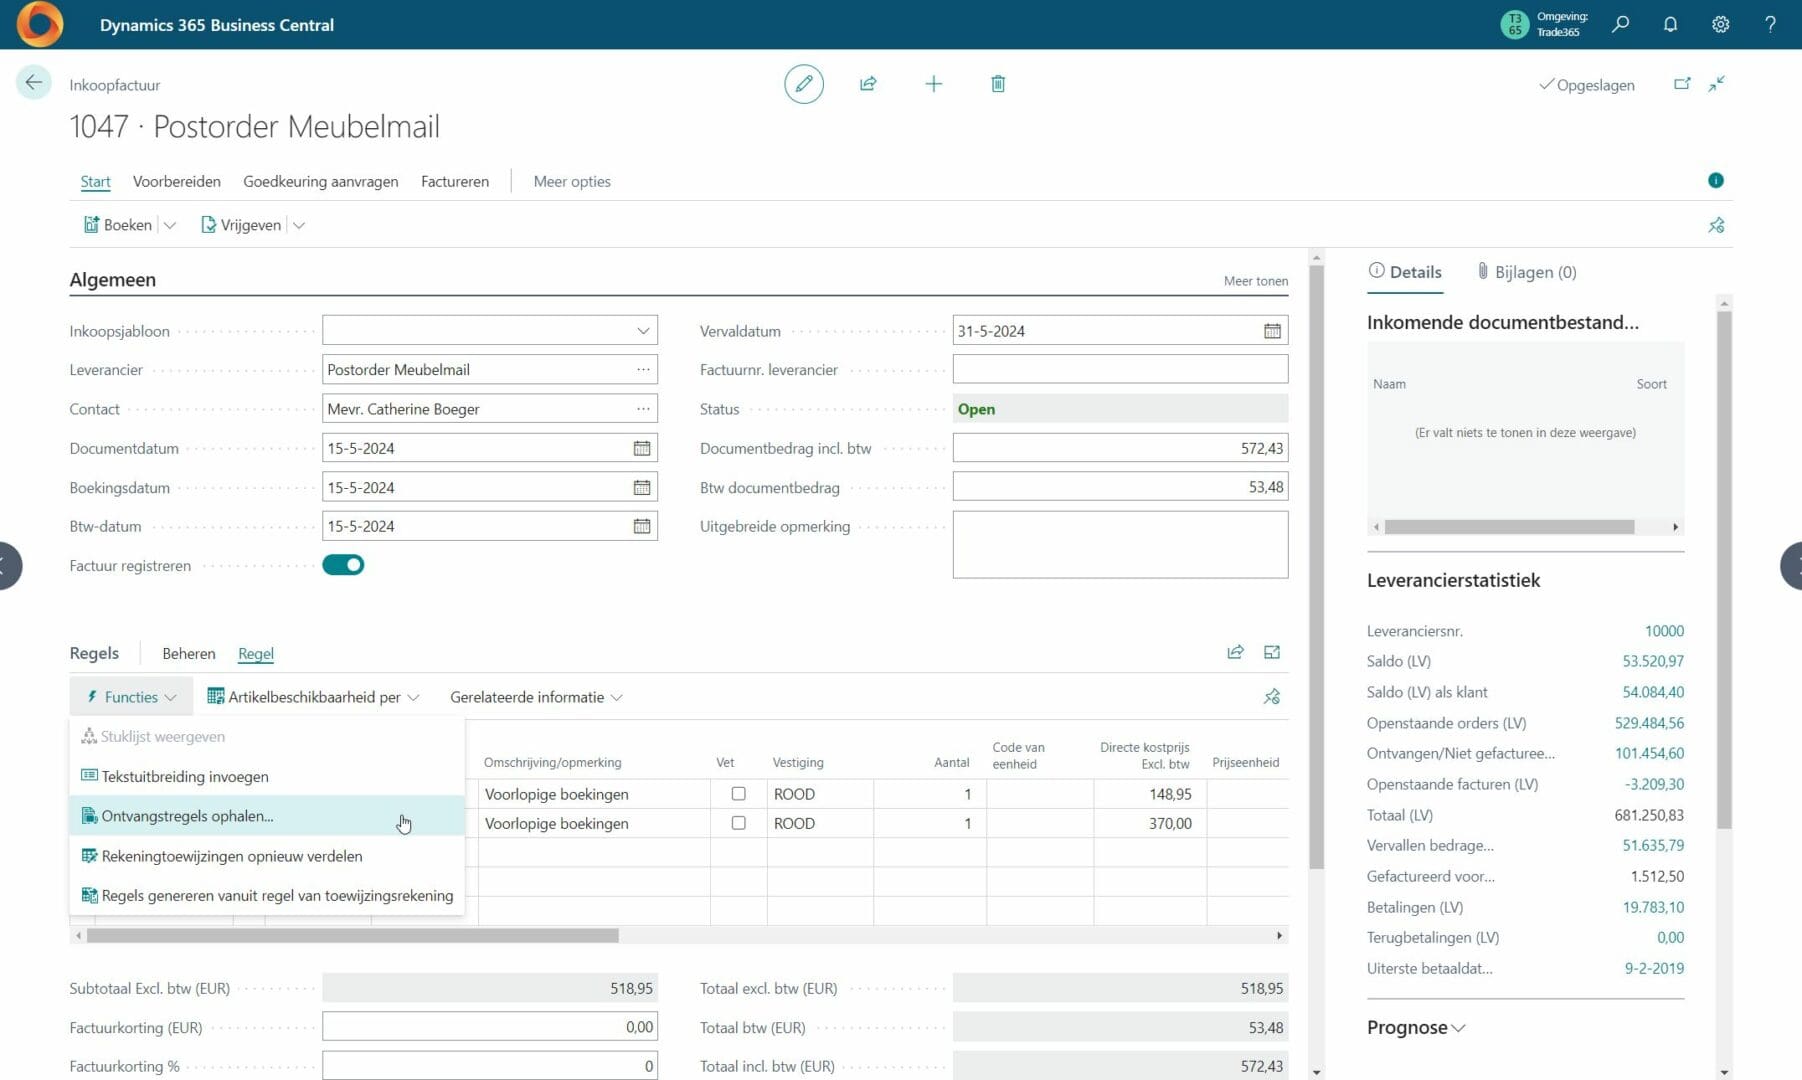Switch to Voorbereiden tab
Image resolution: width=1802 pixels, height=1080 pixels.
click(x=177, y=181)
